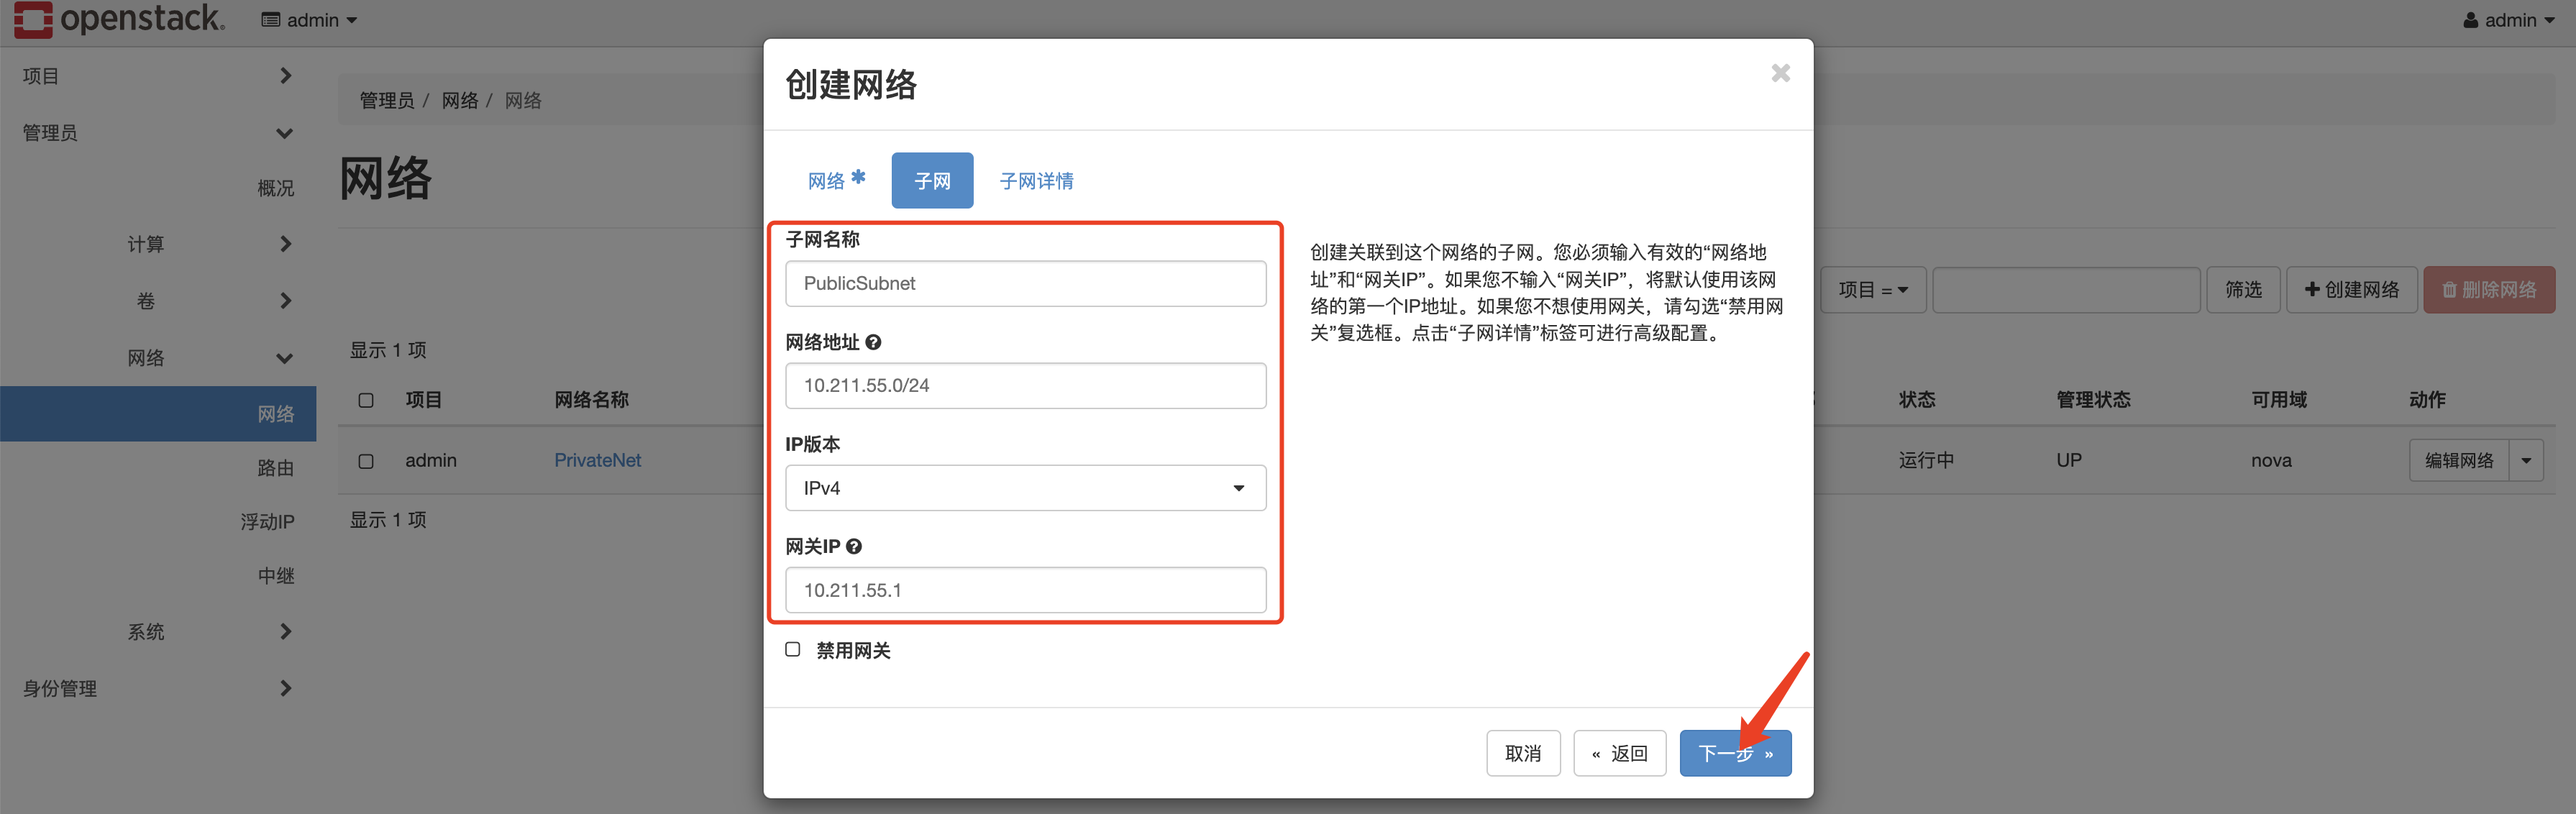2576x814 pixels.
Task: Click the PublicSubnet name input field
Action: (1025, 283)
